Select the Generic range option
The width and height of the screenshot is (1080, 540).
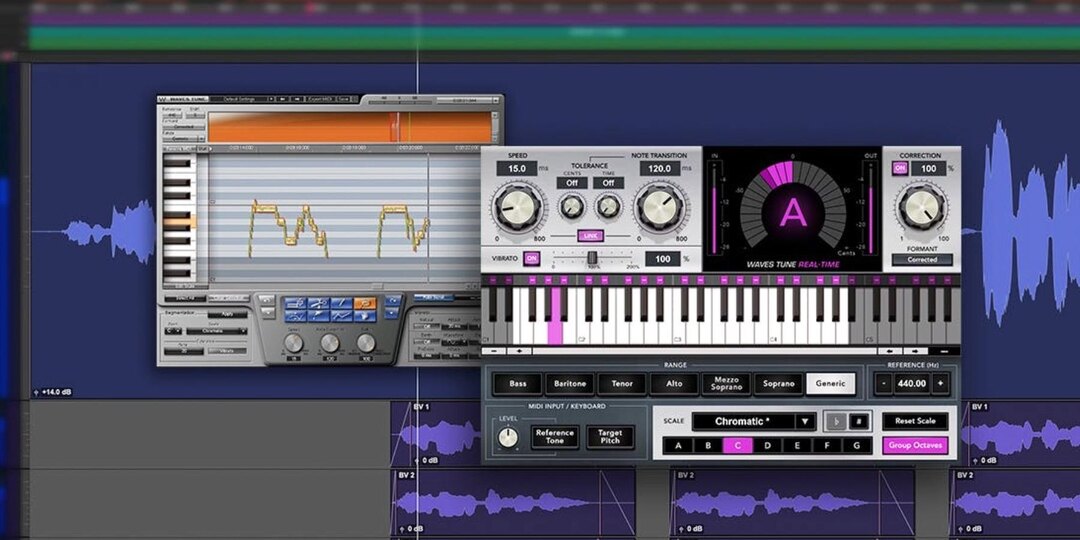[x=831, y=384]
